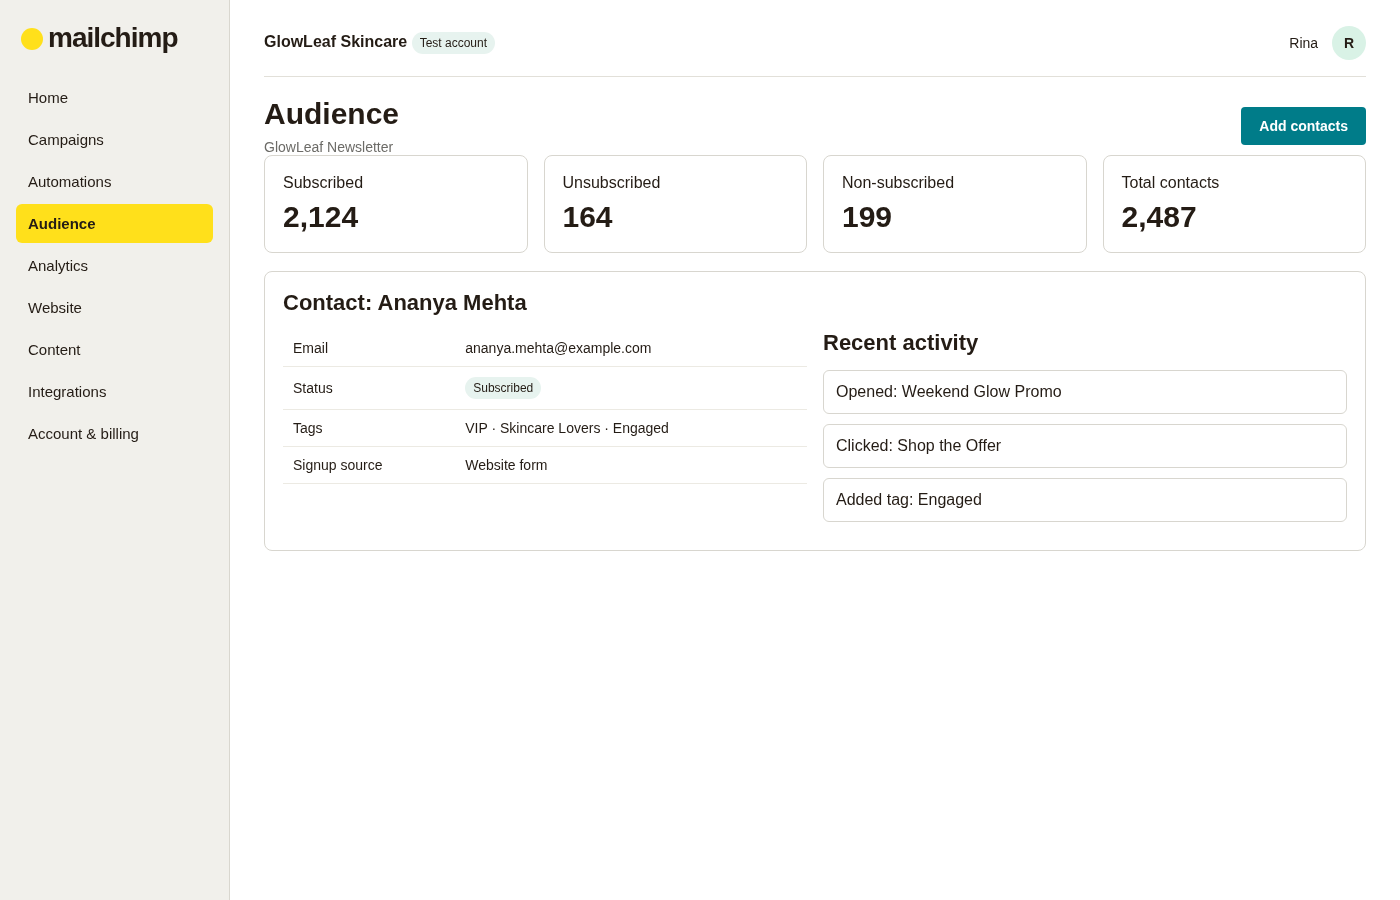The image size is (1400, 900).
Task: Click the Rina username text
Action: 1303,43
